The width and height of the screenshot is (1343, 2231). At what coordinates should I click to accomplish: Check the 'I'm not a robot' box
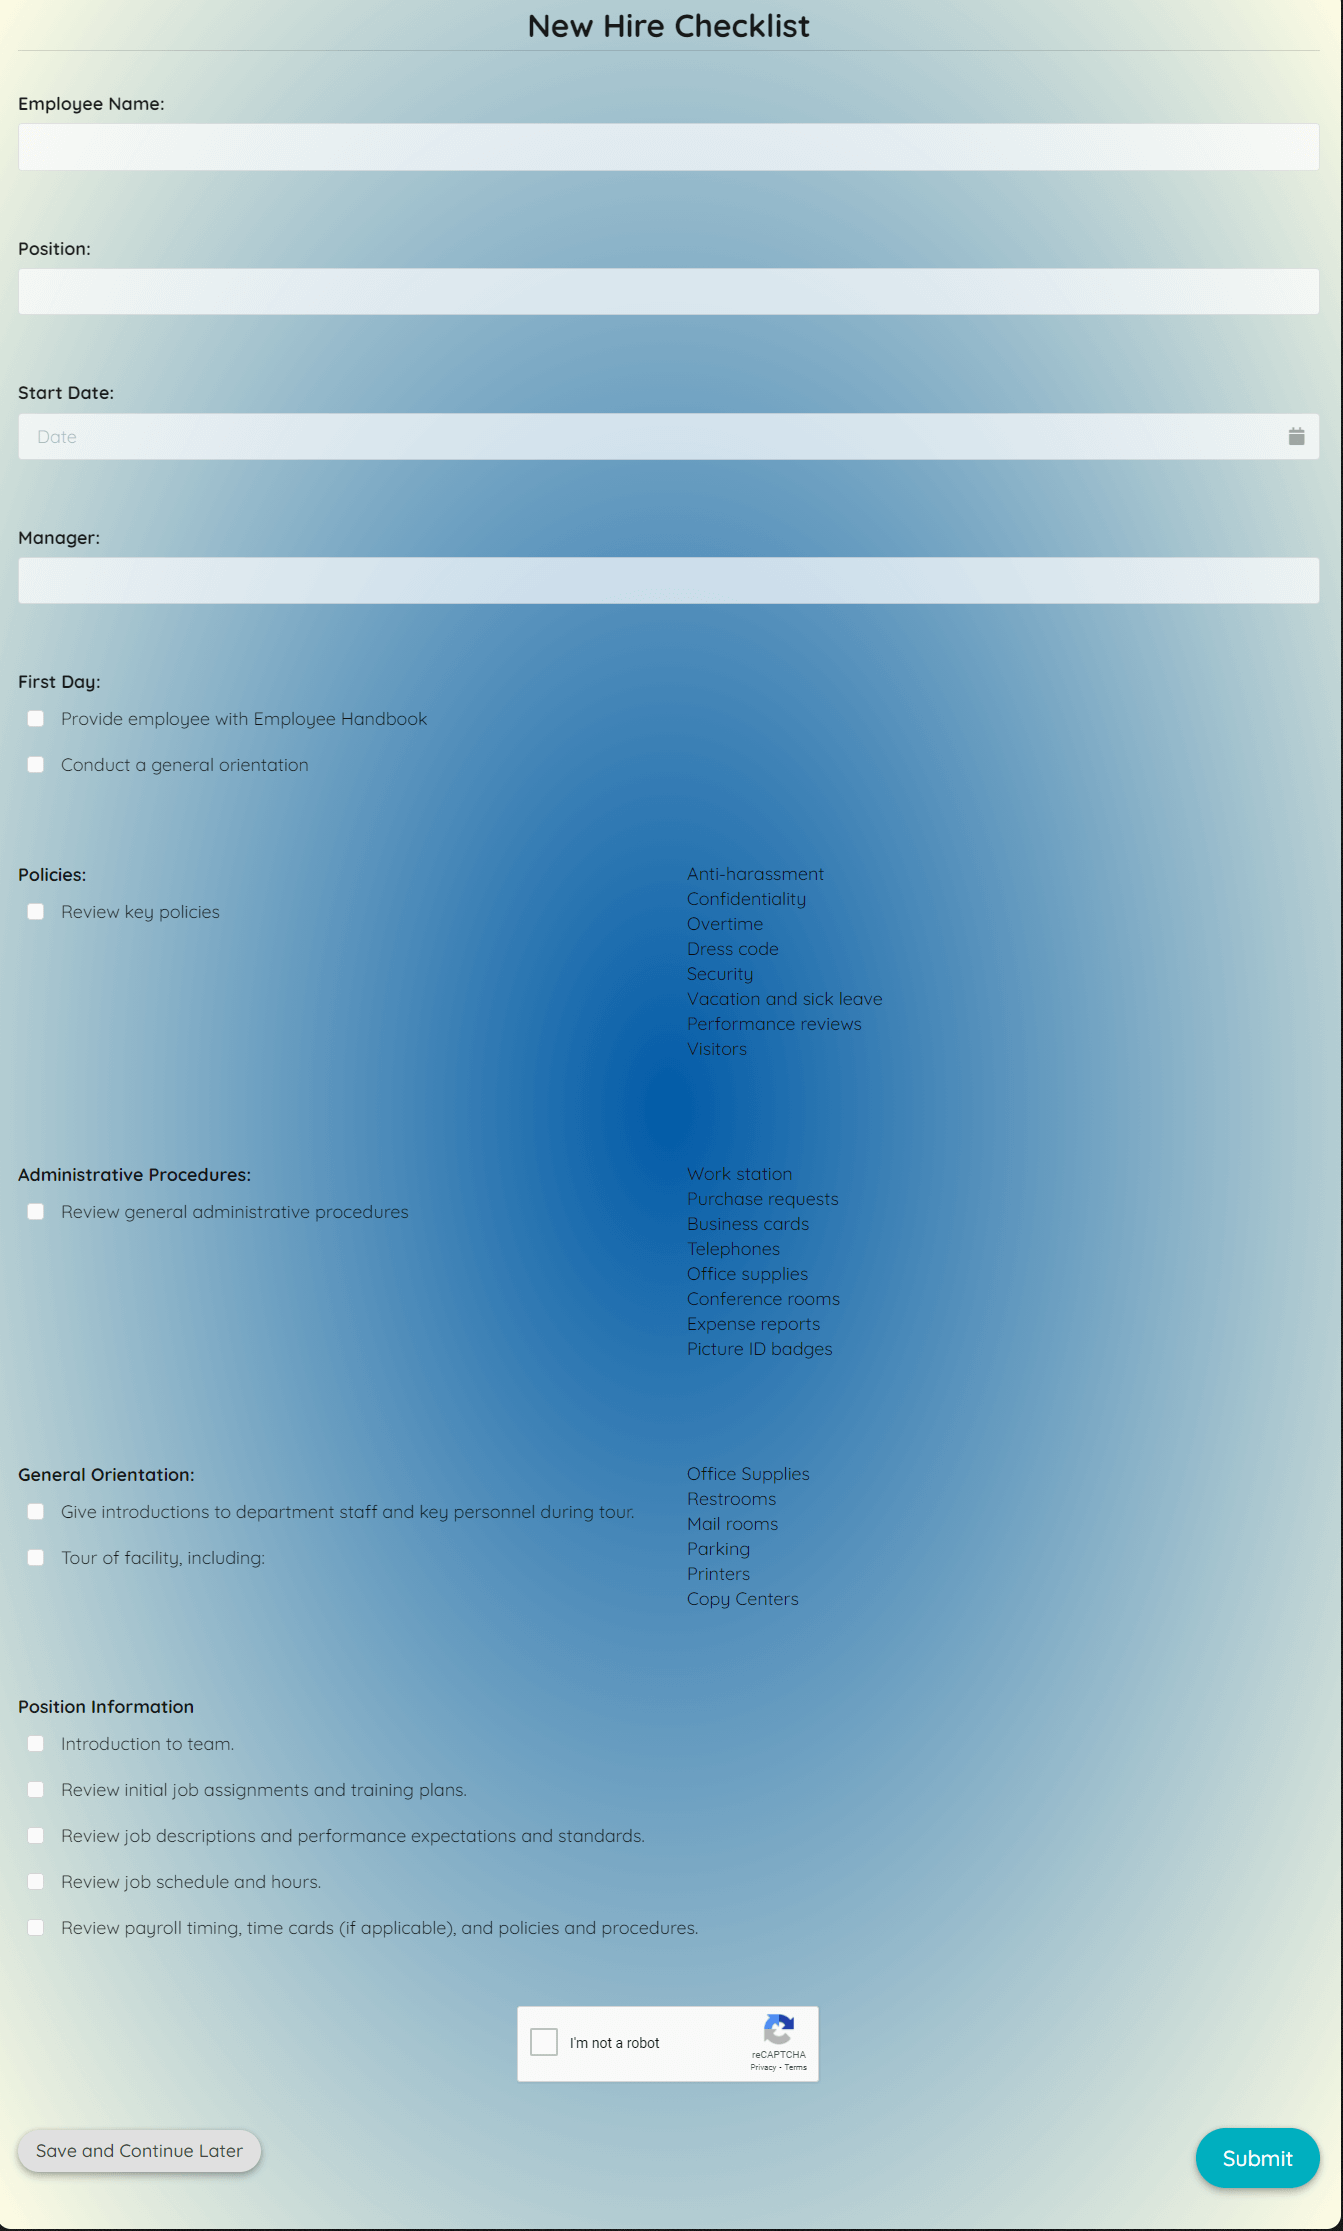tap(544, 2042)
